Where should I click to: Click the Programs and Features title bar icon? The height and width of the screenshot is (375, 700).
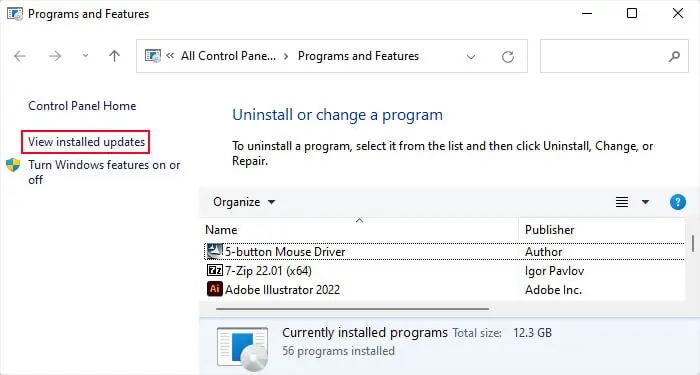(x=15, y=14)
